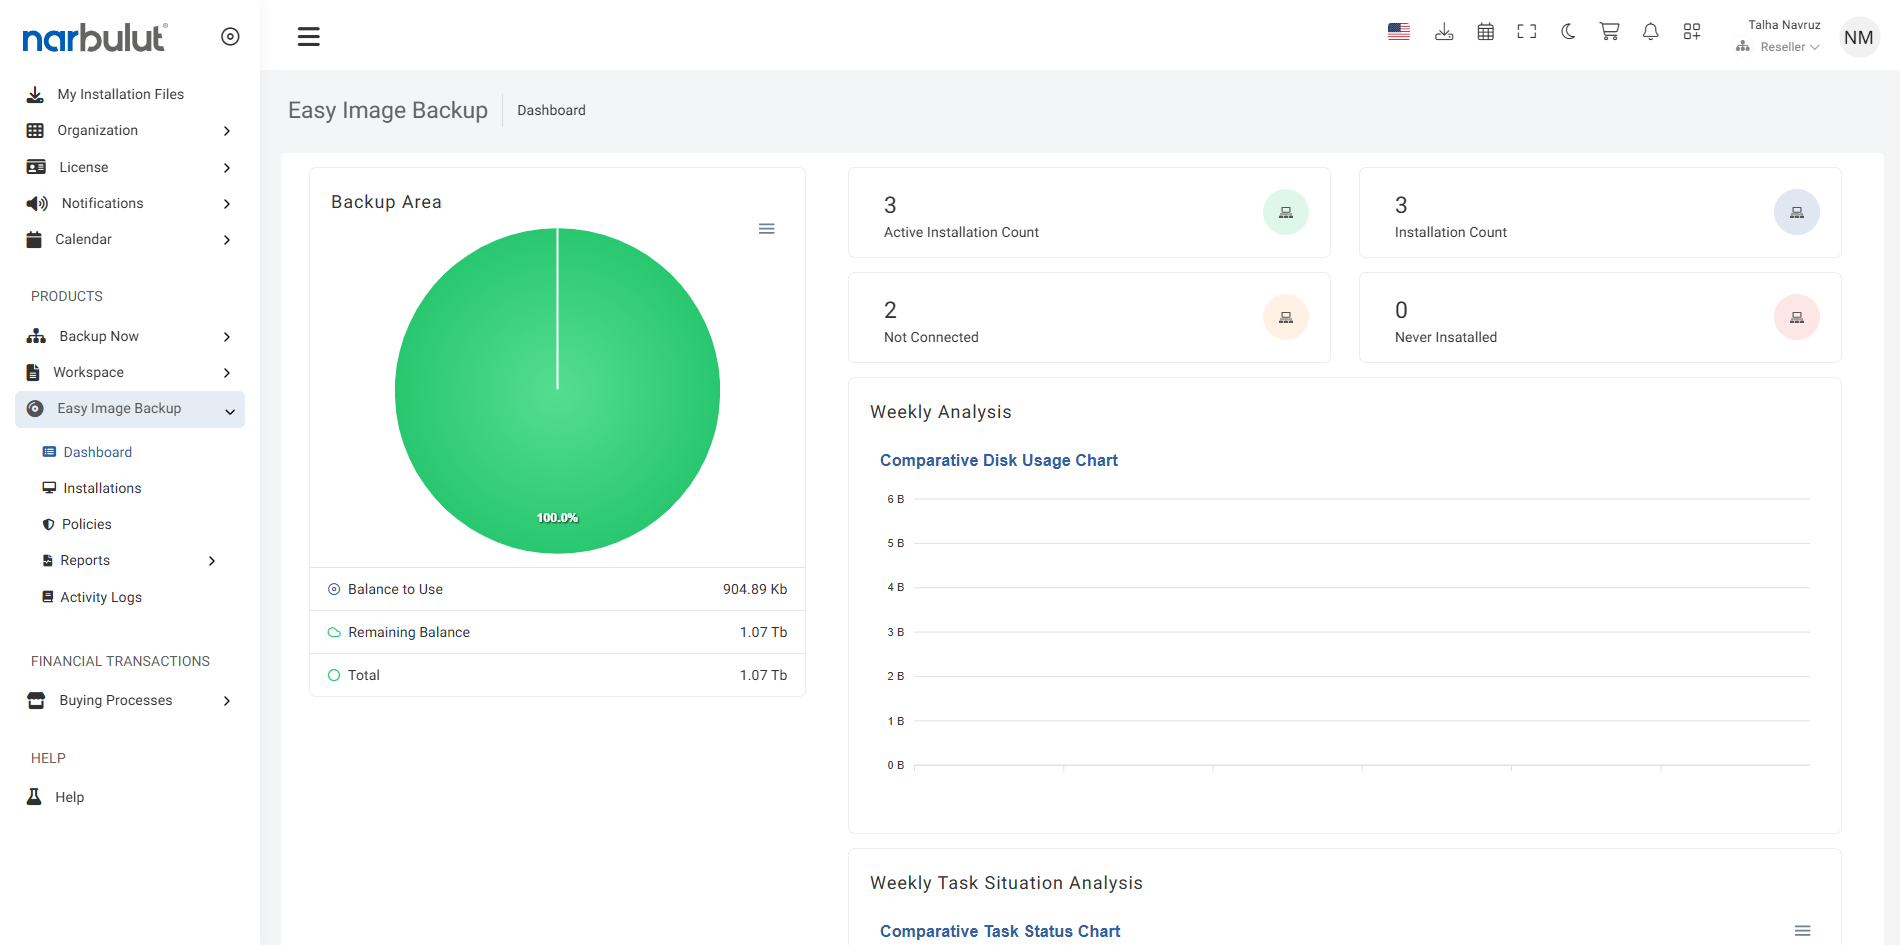
Task: Open Activity Logs link
Action: [x=101, y=597]
